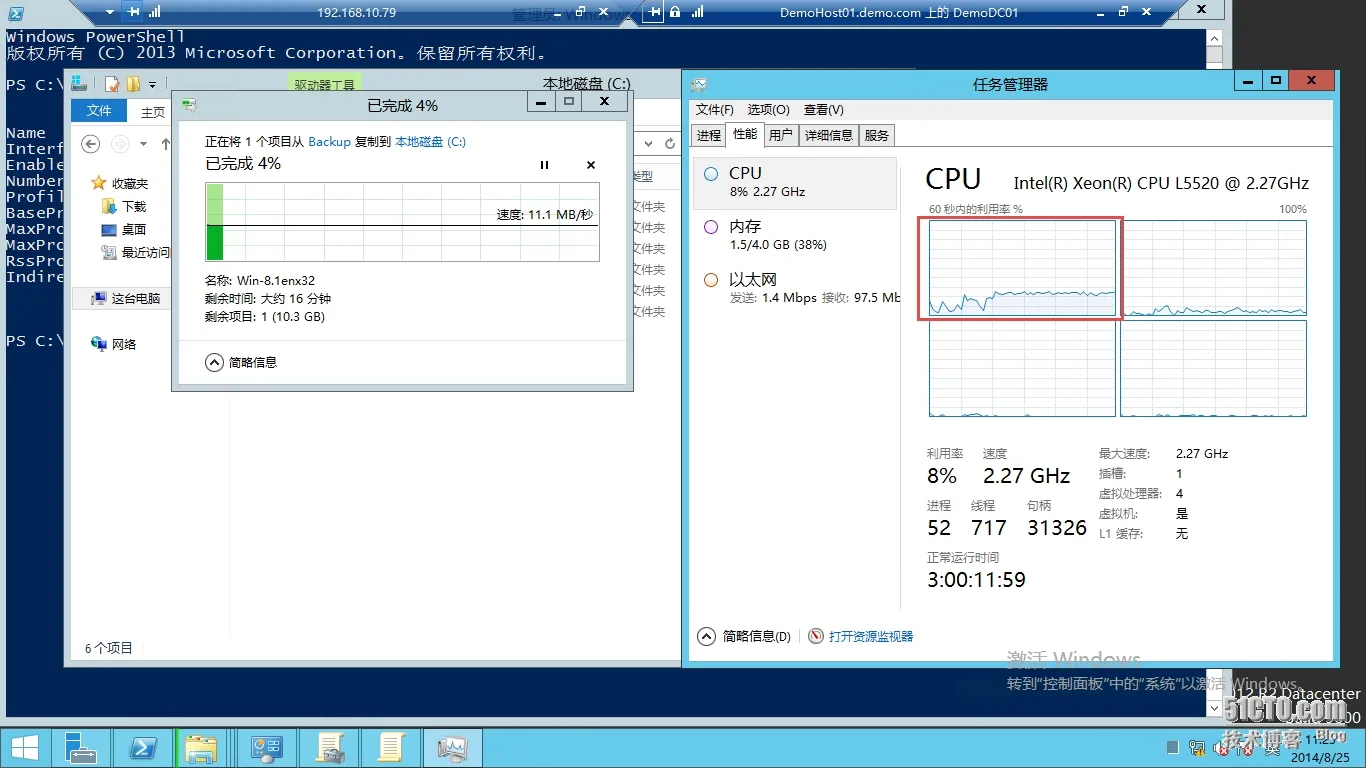This screenshot has width=1366, height=768.
Task: Open the 主页 ribbon tab in Explorer
Action: 153,112
